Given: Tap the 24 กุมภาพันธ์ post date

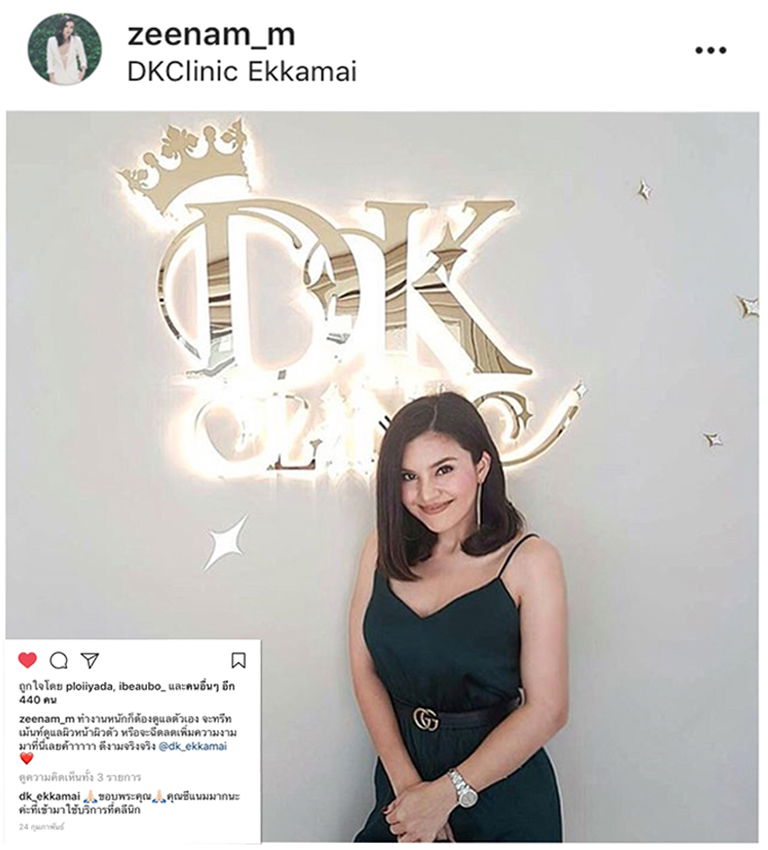Looking at the screenshot, I should (41, 827).
